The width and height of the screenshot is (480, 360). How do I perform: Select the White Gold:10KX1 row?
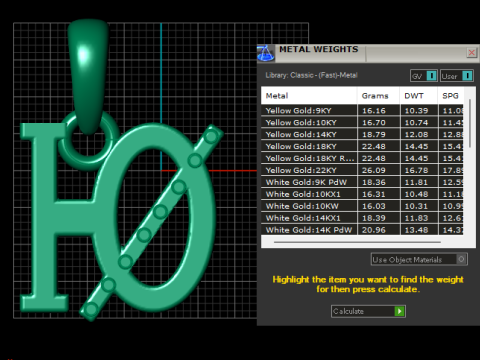(x=362, y=194)
